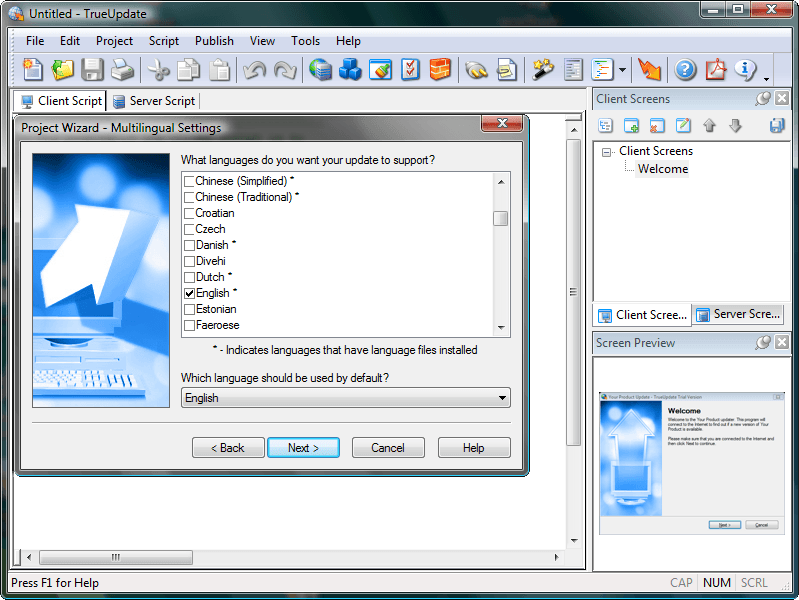The image size is (799, 600).
Task: Switch to the Server Script tab
Action: point(153,101)
